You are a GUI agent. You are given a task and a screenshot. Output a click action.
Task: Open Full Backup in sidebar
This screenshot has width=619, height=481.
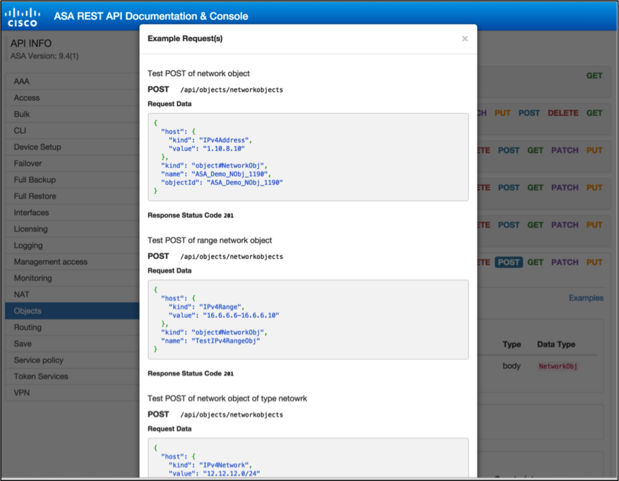pos(72,180)
